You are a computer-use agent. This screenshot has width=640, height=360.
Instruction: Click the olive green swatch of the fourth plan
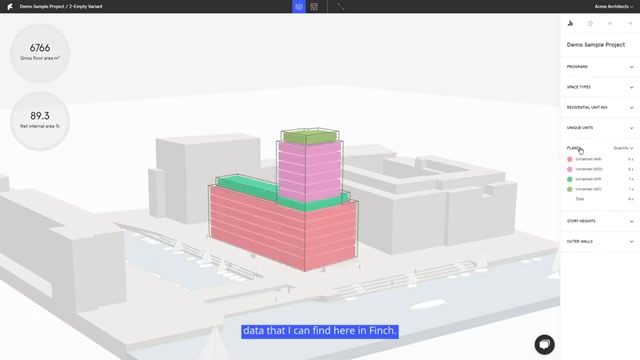(x=570, y=189)
